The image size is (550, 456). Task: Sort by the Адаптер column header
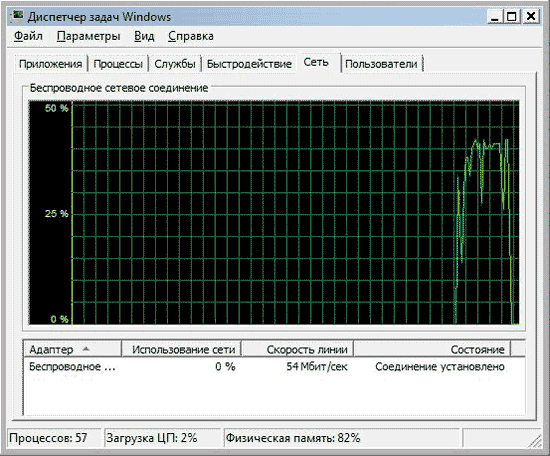[x=72, y=349]
